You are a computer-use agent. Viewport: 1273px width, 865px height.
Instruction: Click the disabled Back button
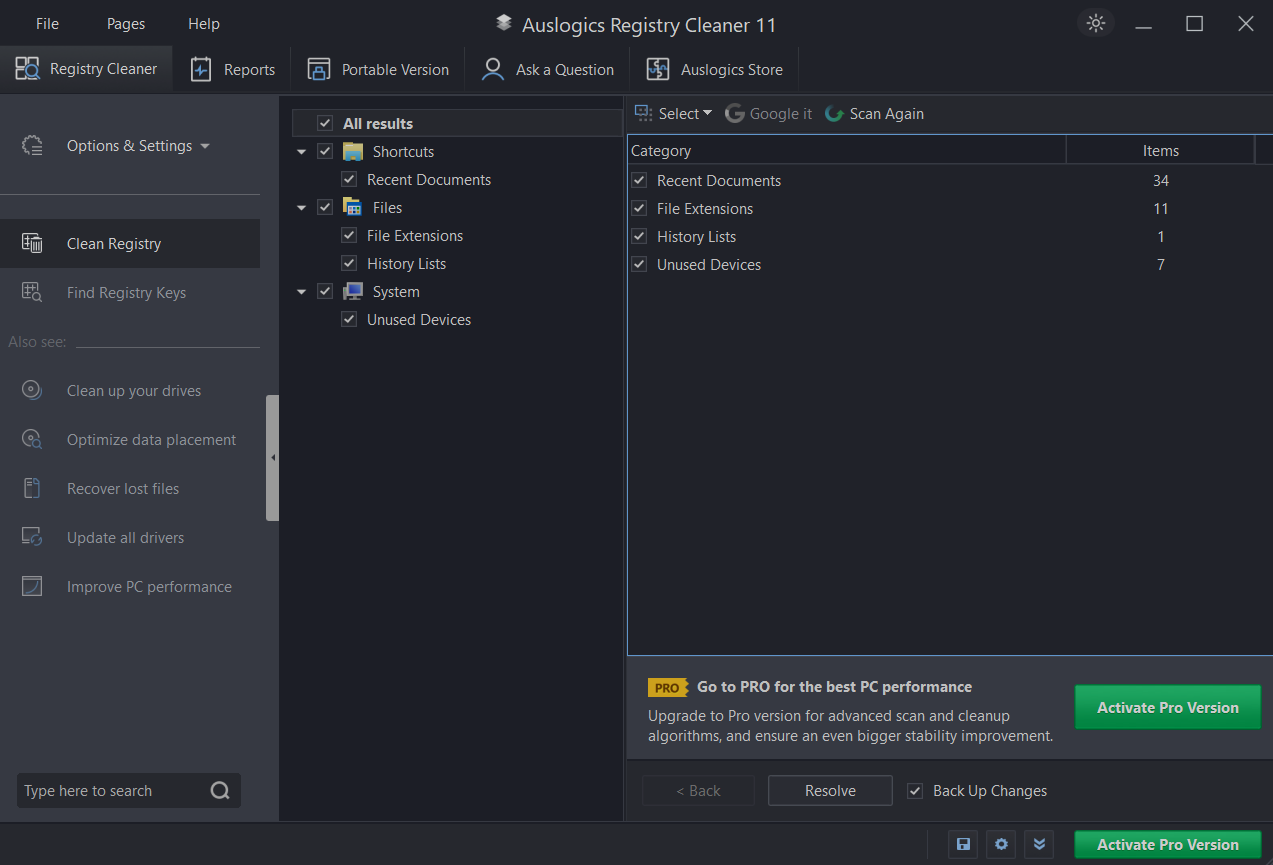(697, 791)
